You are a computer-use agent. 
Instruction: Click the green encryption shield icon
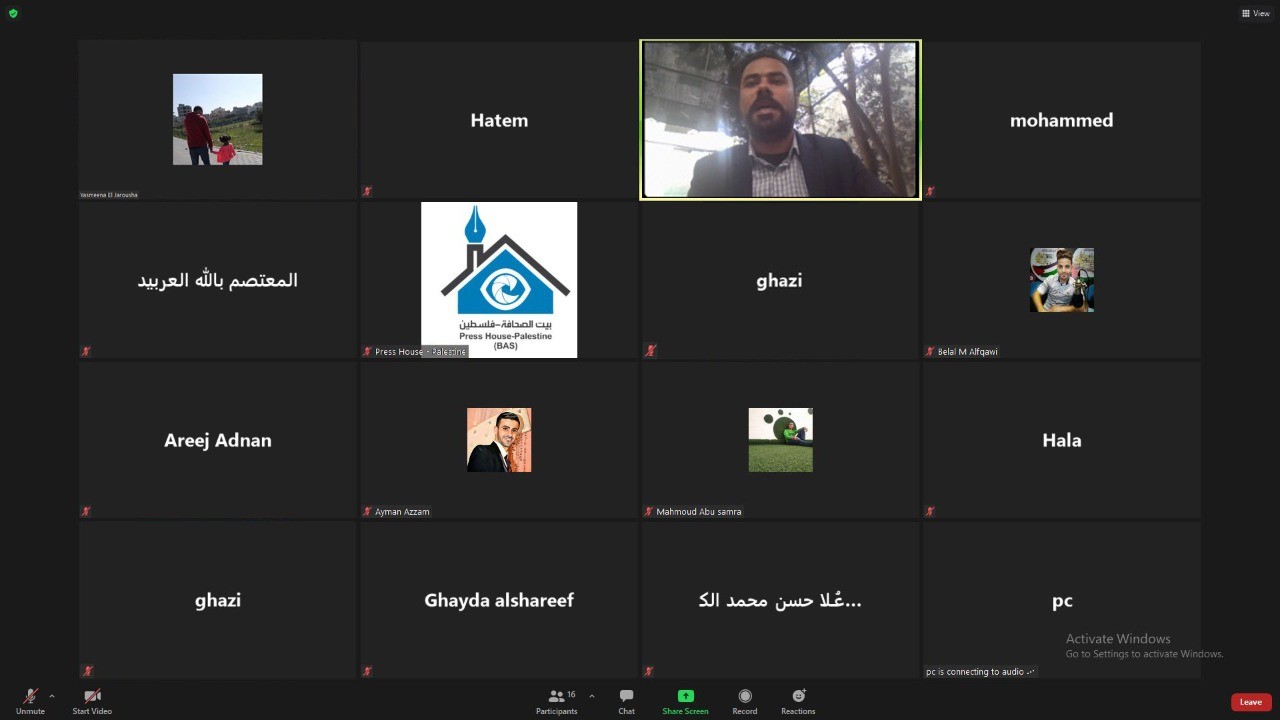[x=13, y=13]
